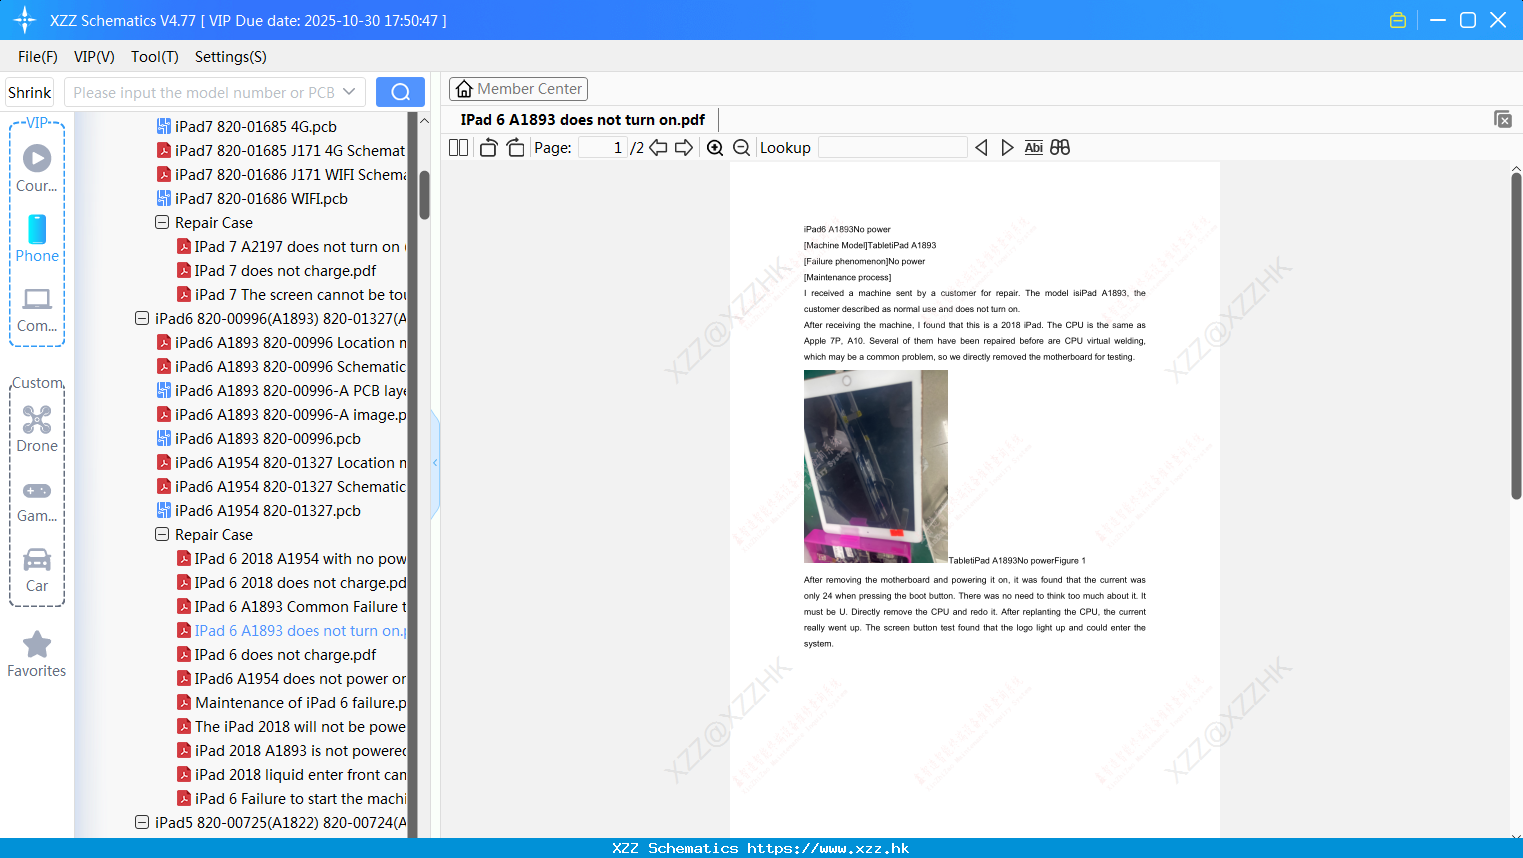Screen dimensions: 1523x858
Task: Click the file tree vertical scrollbar
Action: coord(424,195)
